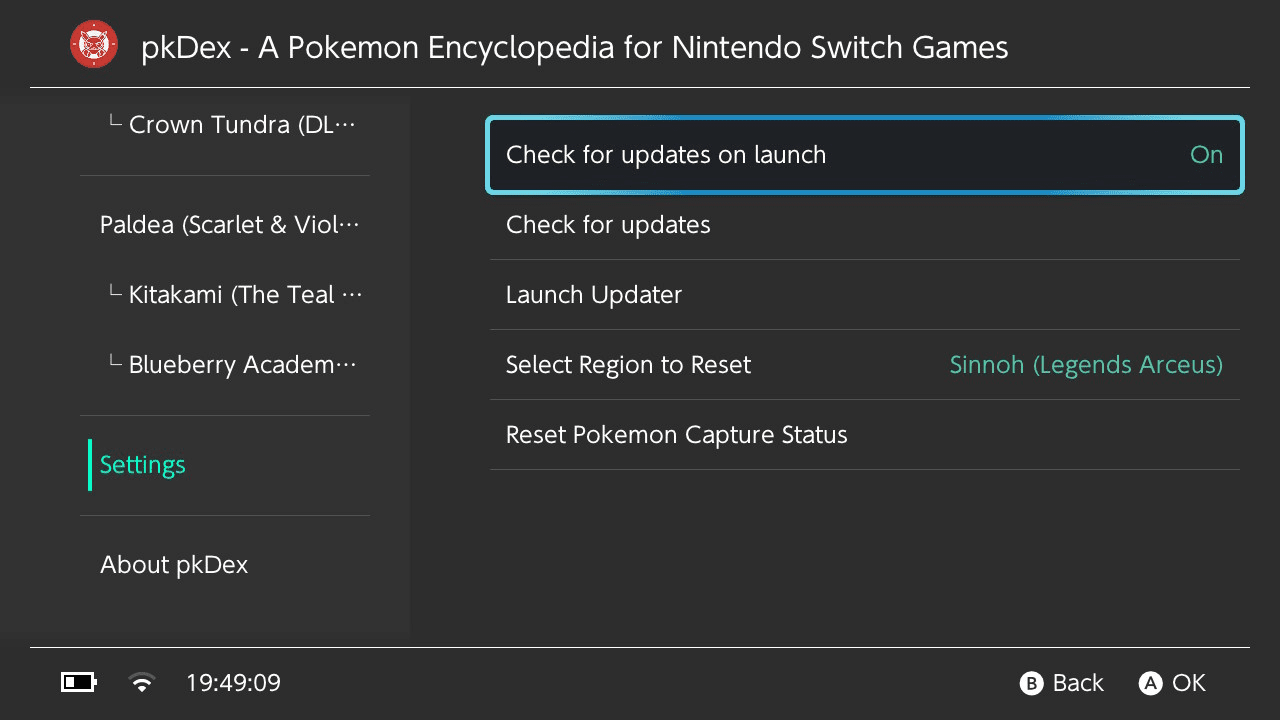
Task: Click the battery status icon
Action: [79, 683]
